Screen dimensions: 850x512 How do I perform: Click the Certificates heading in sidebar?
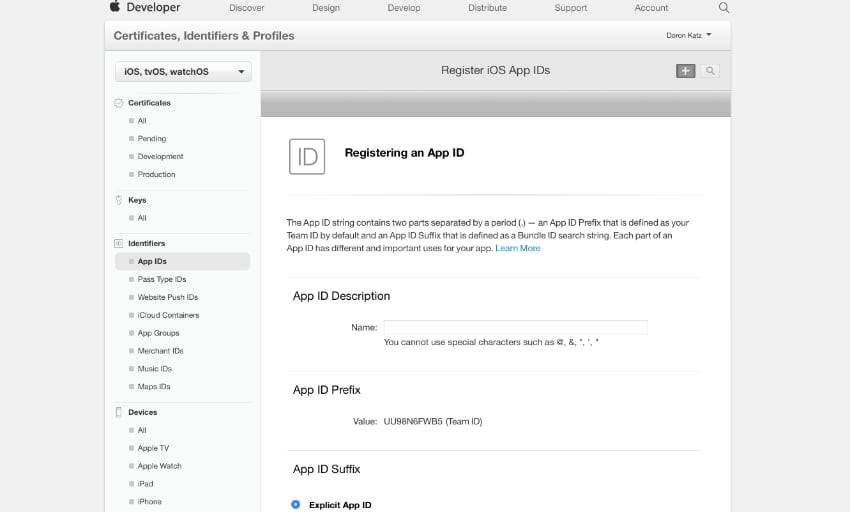click(150, 103)
